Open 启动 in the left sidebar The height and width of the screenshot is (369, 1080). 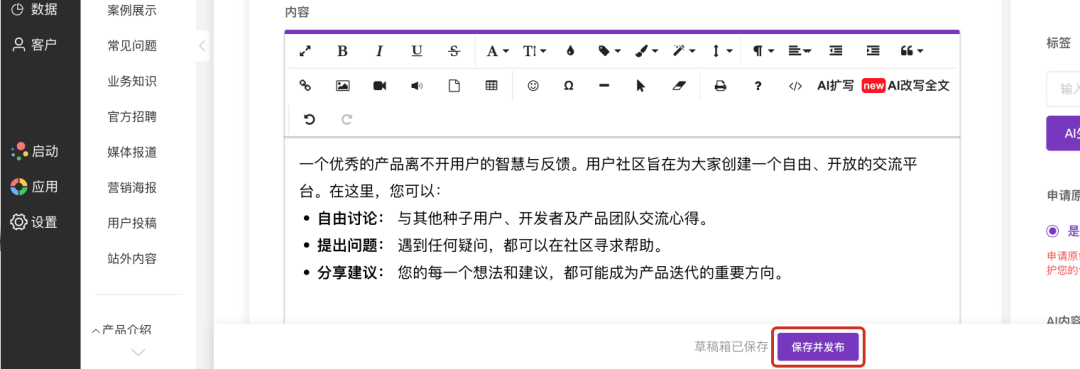(x=34, y=152)
